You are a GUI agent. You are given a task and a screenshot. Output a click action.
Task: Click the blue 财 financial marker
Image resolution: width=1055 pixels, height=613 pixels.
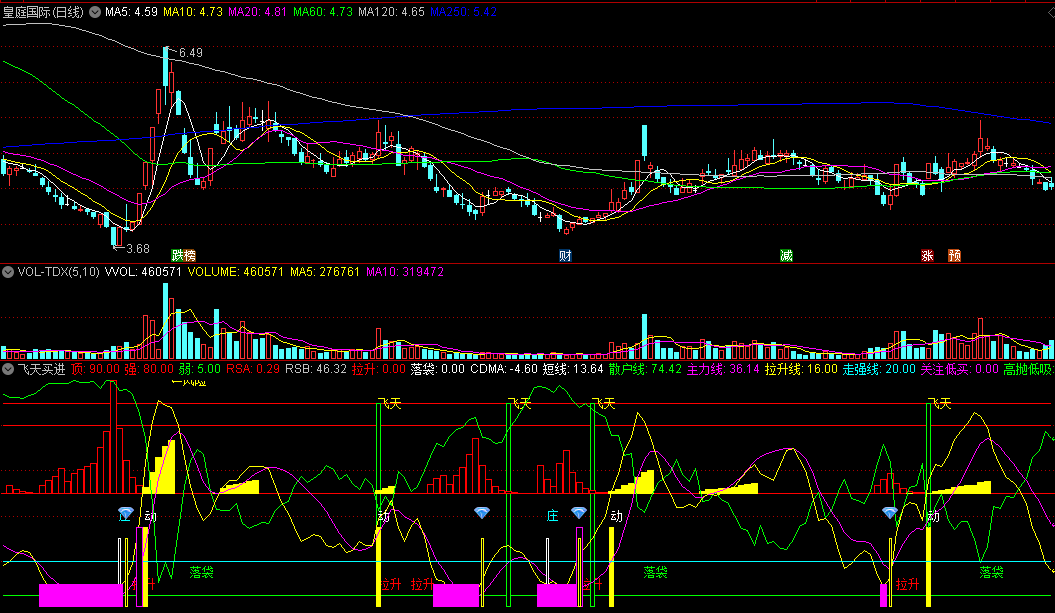coord(565,256)
